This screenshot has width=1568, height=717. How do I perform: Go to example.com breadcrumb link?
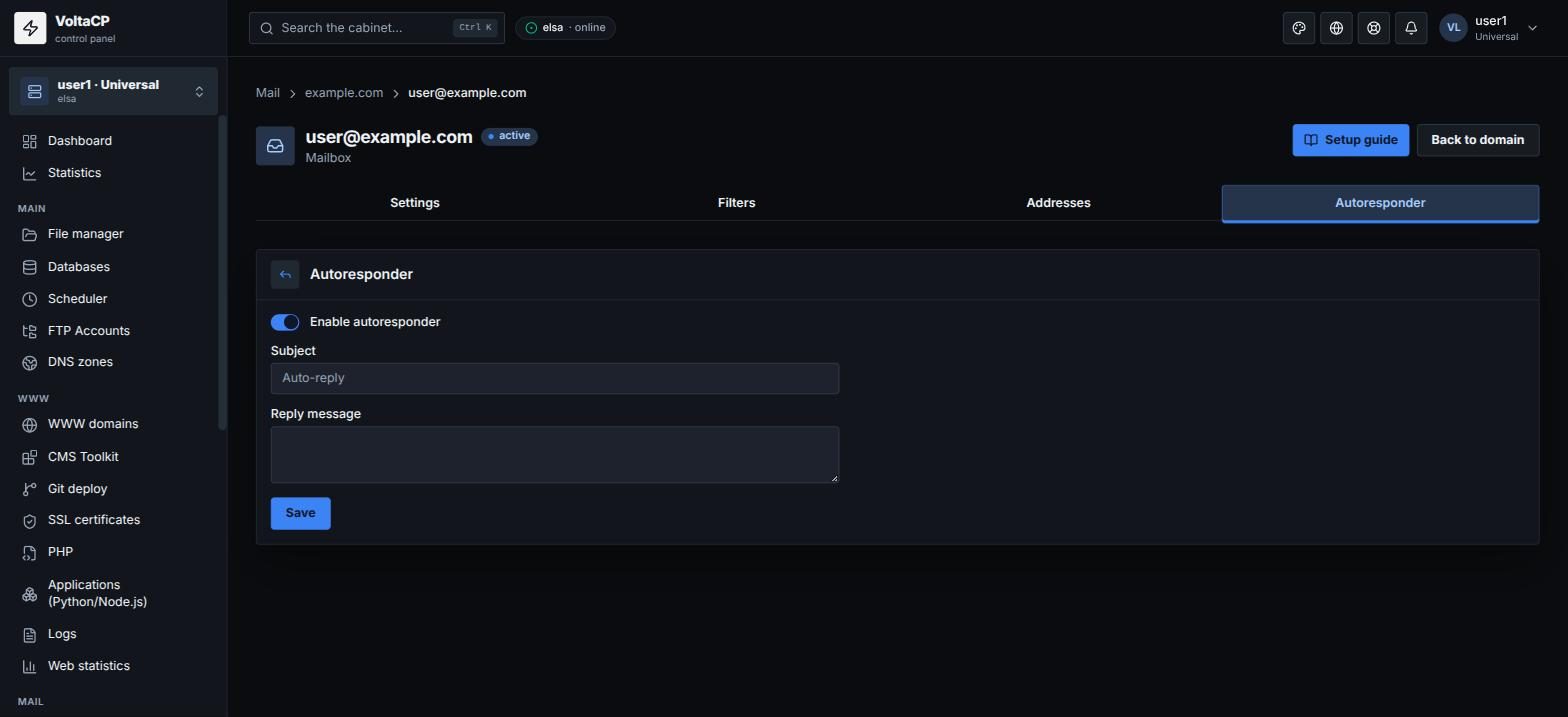pos(344,93)
